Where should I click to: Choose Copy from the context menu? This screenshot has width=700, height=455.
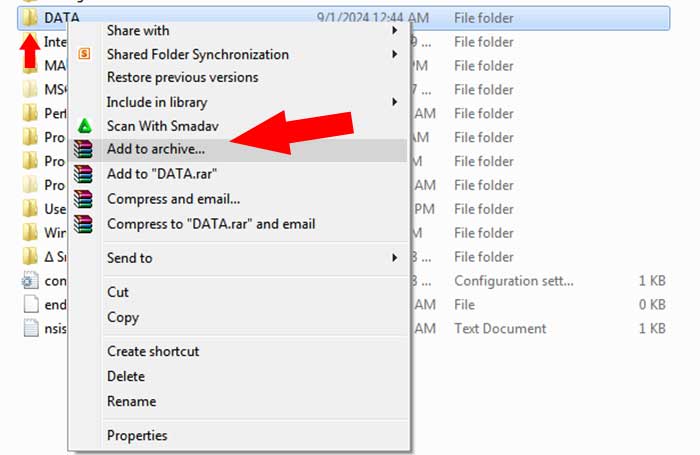click(123, 317)
